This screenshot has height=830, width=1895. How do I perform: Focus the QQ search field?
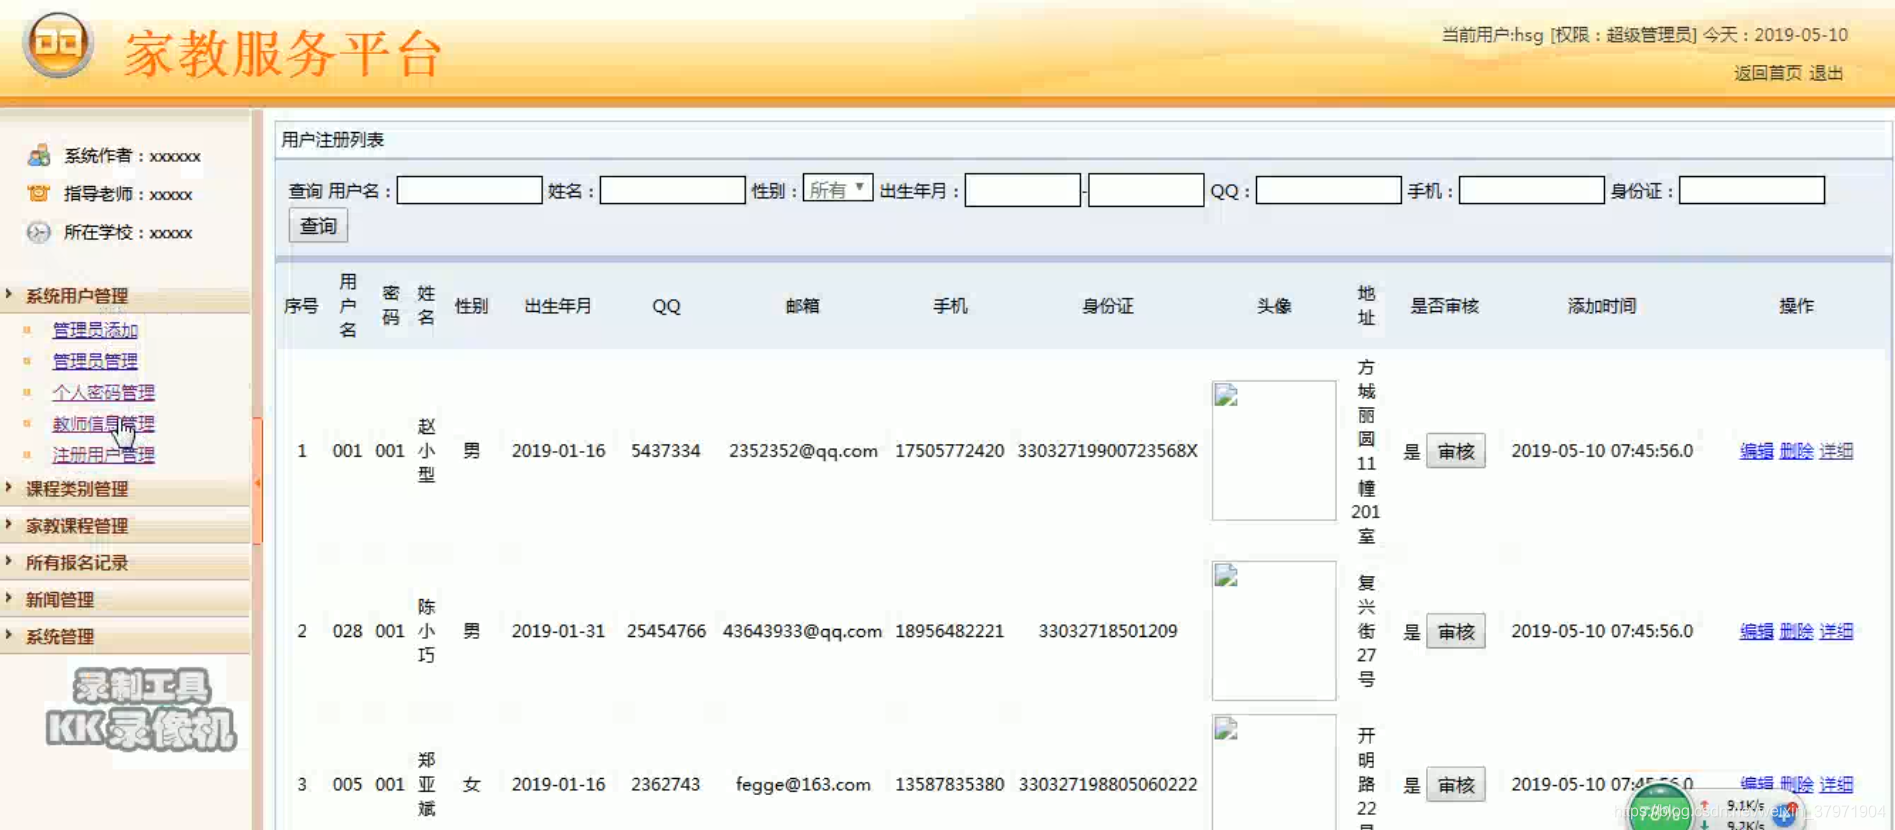(x=1328, y=190)
